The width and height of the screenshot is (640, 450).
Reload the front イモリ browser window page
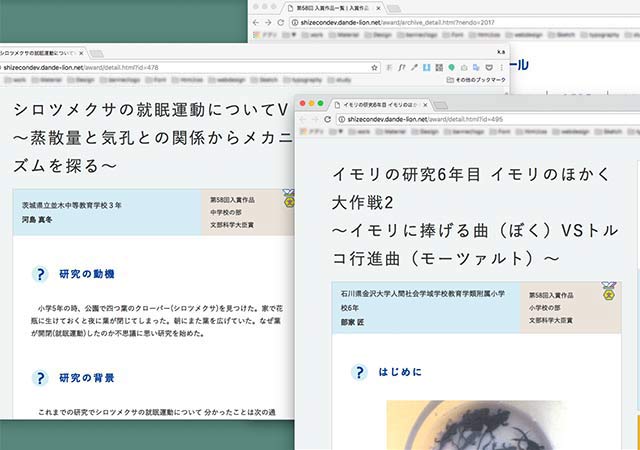coord(327,119)
